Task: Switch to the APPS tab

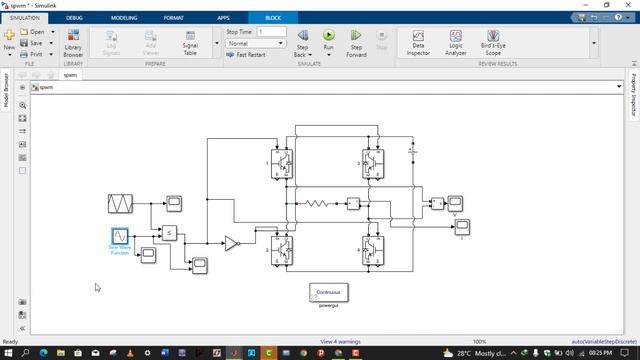Action: (x=223, y=18)
